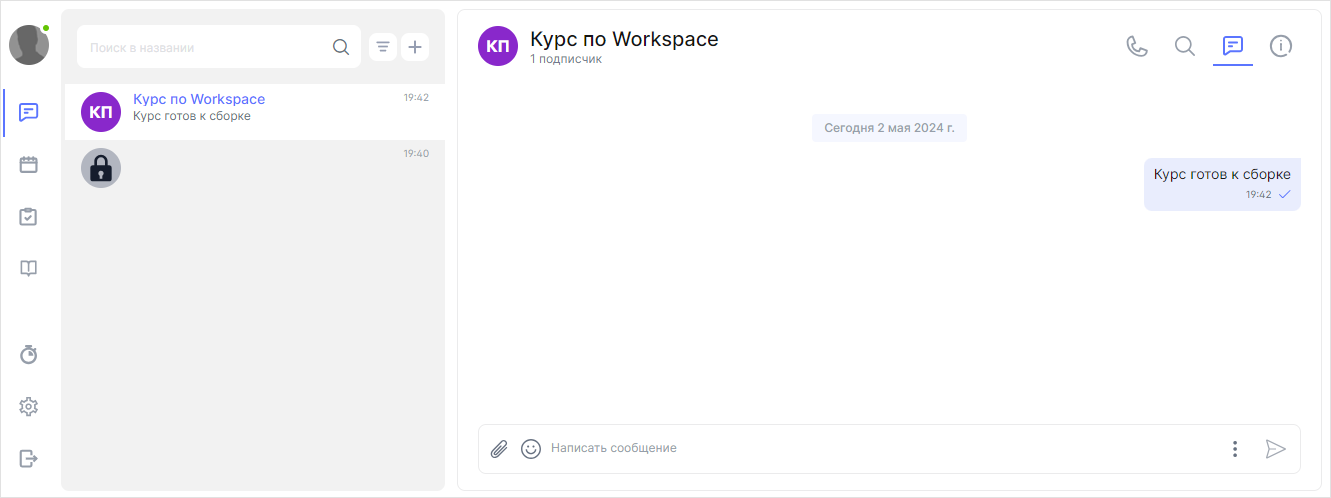Screen dimensions: 1331x498
Task: Search messages in the chat header
Action: click(1185, 46)
